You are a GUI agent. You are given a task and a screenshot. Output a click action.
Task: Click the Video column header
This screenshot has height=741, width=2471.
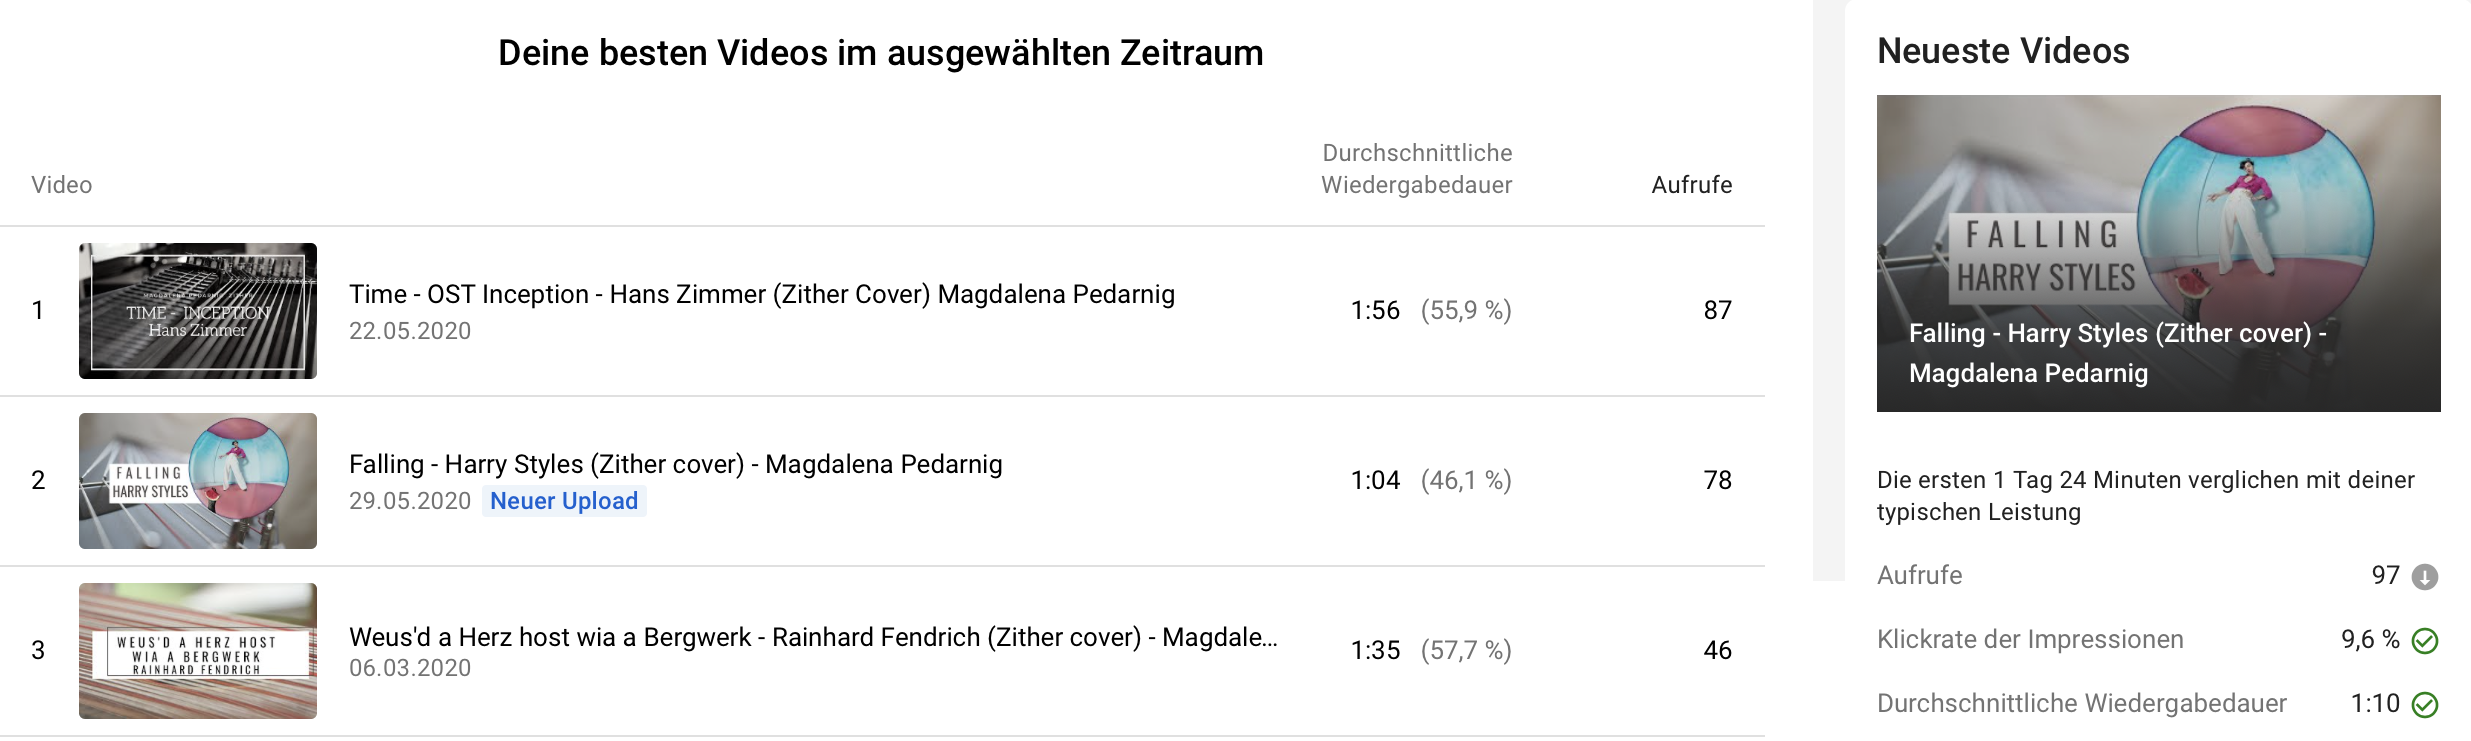click(61, 185)
